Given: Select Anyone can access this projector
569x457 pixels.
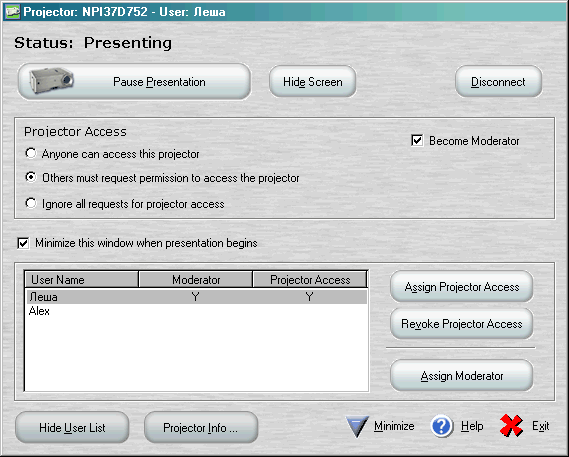Looking at the screenshot, I should click(x=31, y=154).
